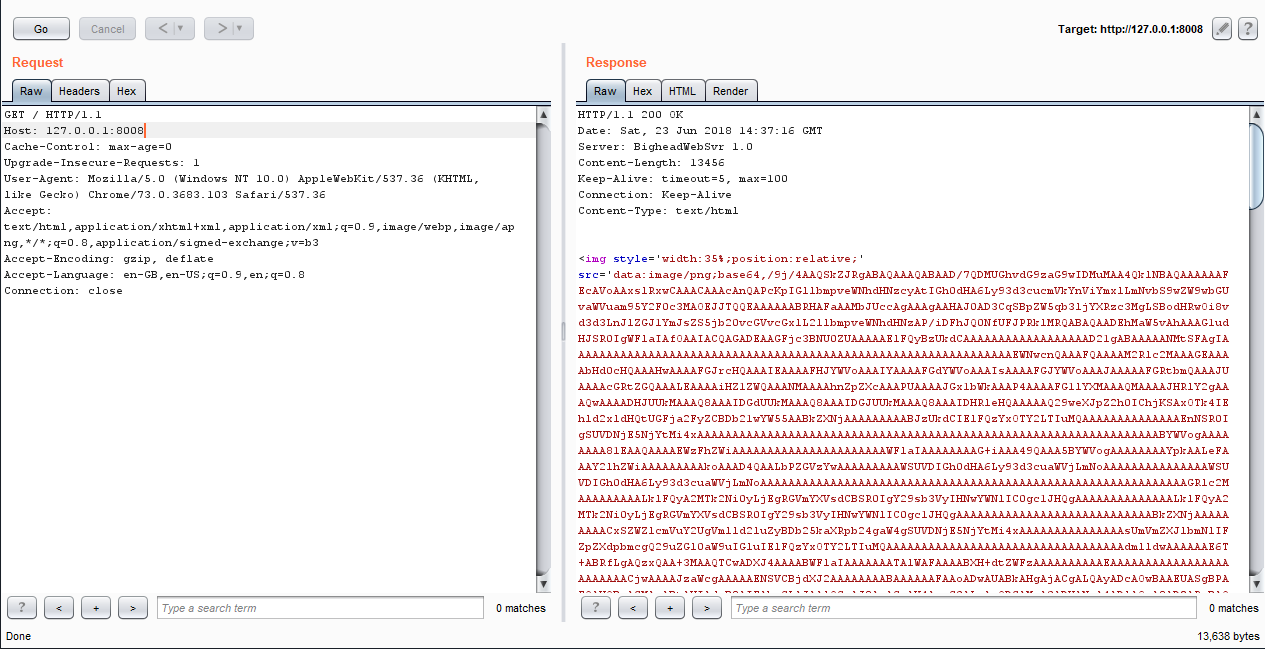Image resolution: width=1265 pixels, height=649 pixels.
Task: Go to previous match in request search
Action: (x=59, y=608)
